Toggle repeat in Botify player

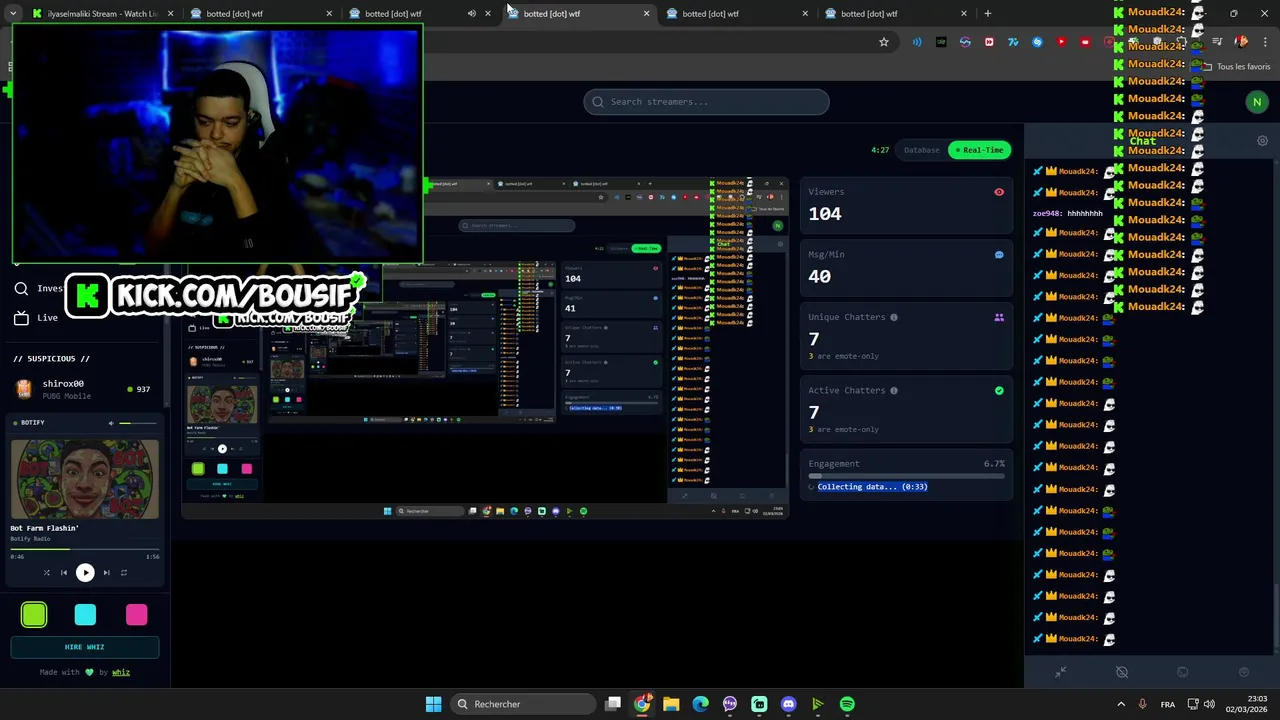click(124, 573)
